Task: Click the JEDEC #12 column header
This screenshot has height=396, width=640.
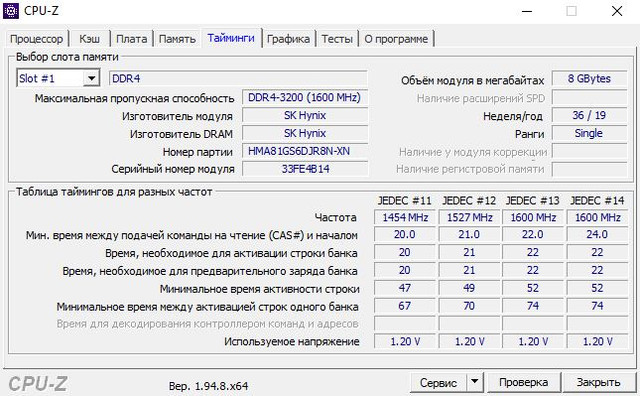Action: pos(469,200)
